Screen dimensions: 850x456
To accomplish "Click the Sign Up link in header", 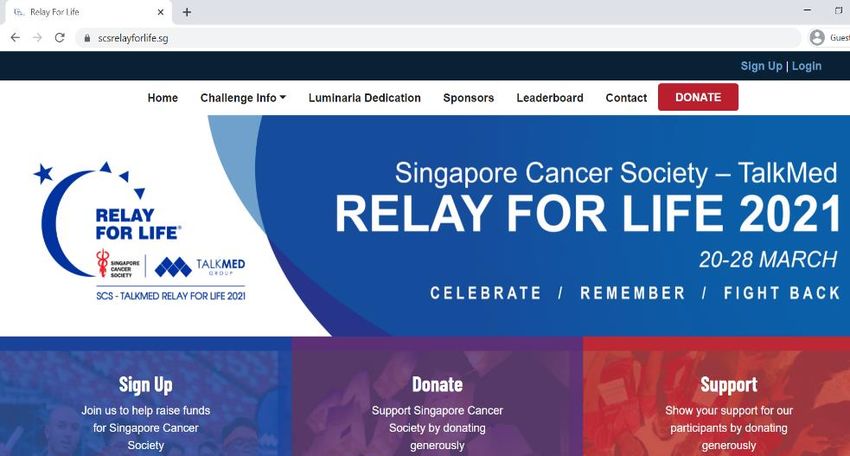I will coord(761,66).
